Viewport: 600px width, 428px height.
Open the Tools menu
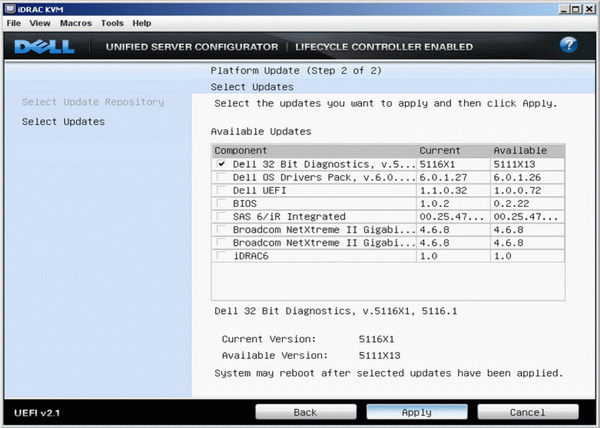click(112, 23)
